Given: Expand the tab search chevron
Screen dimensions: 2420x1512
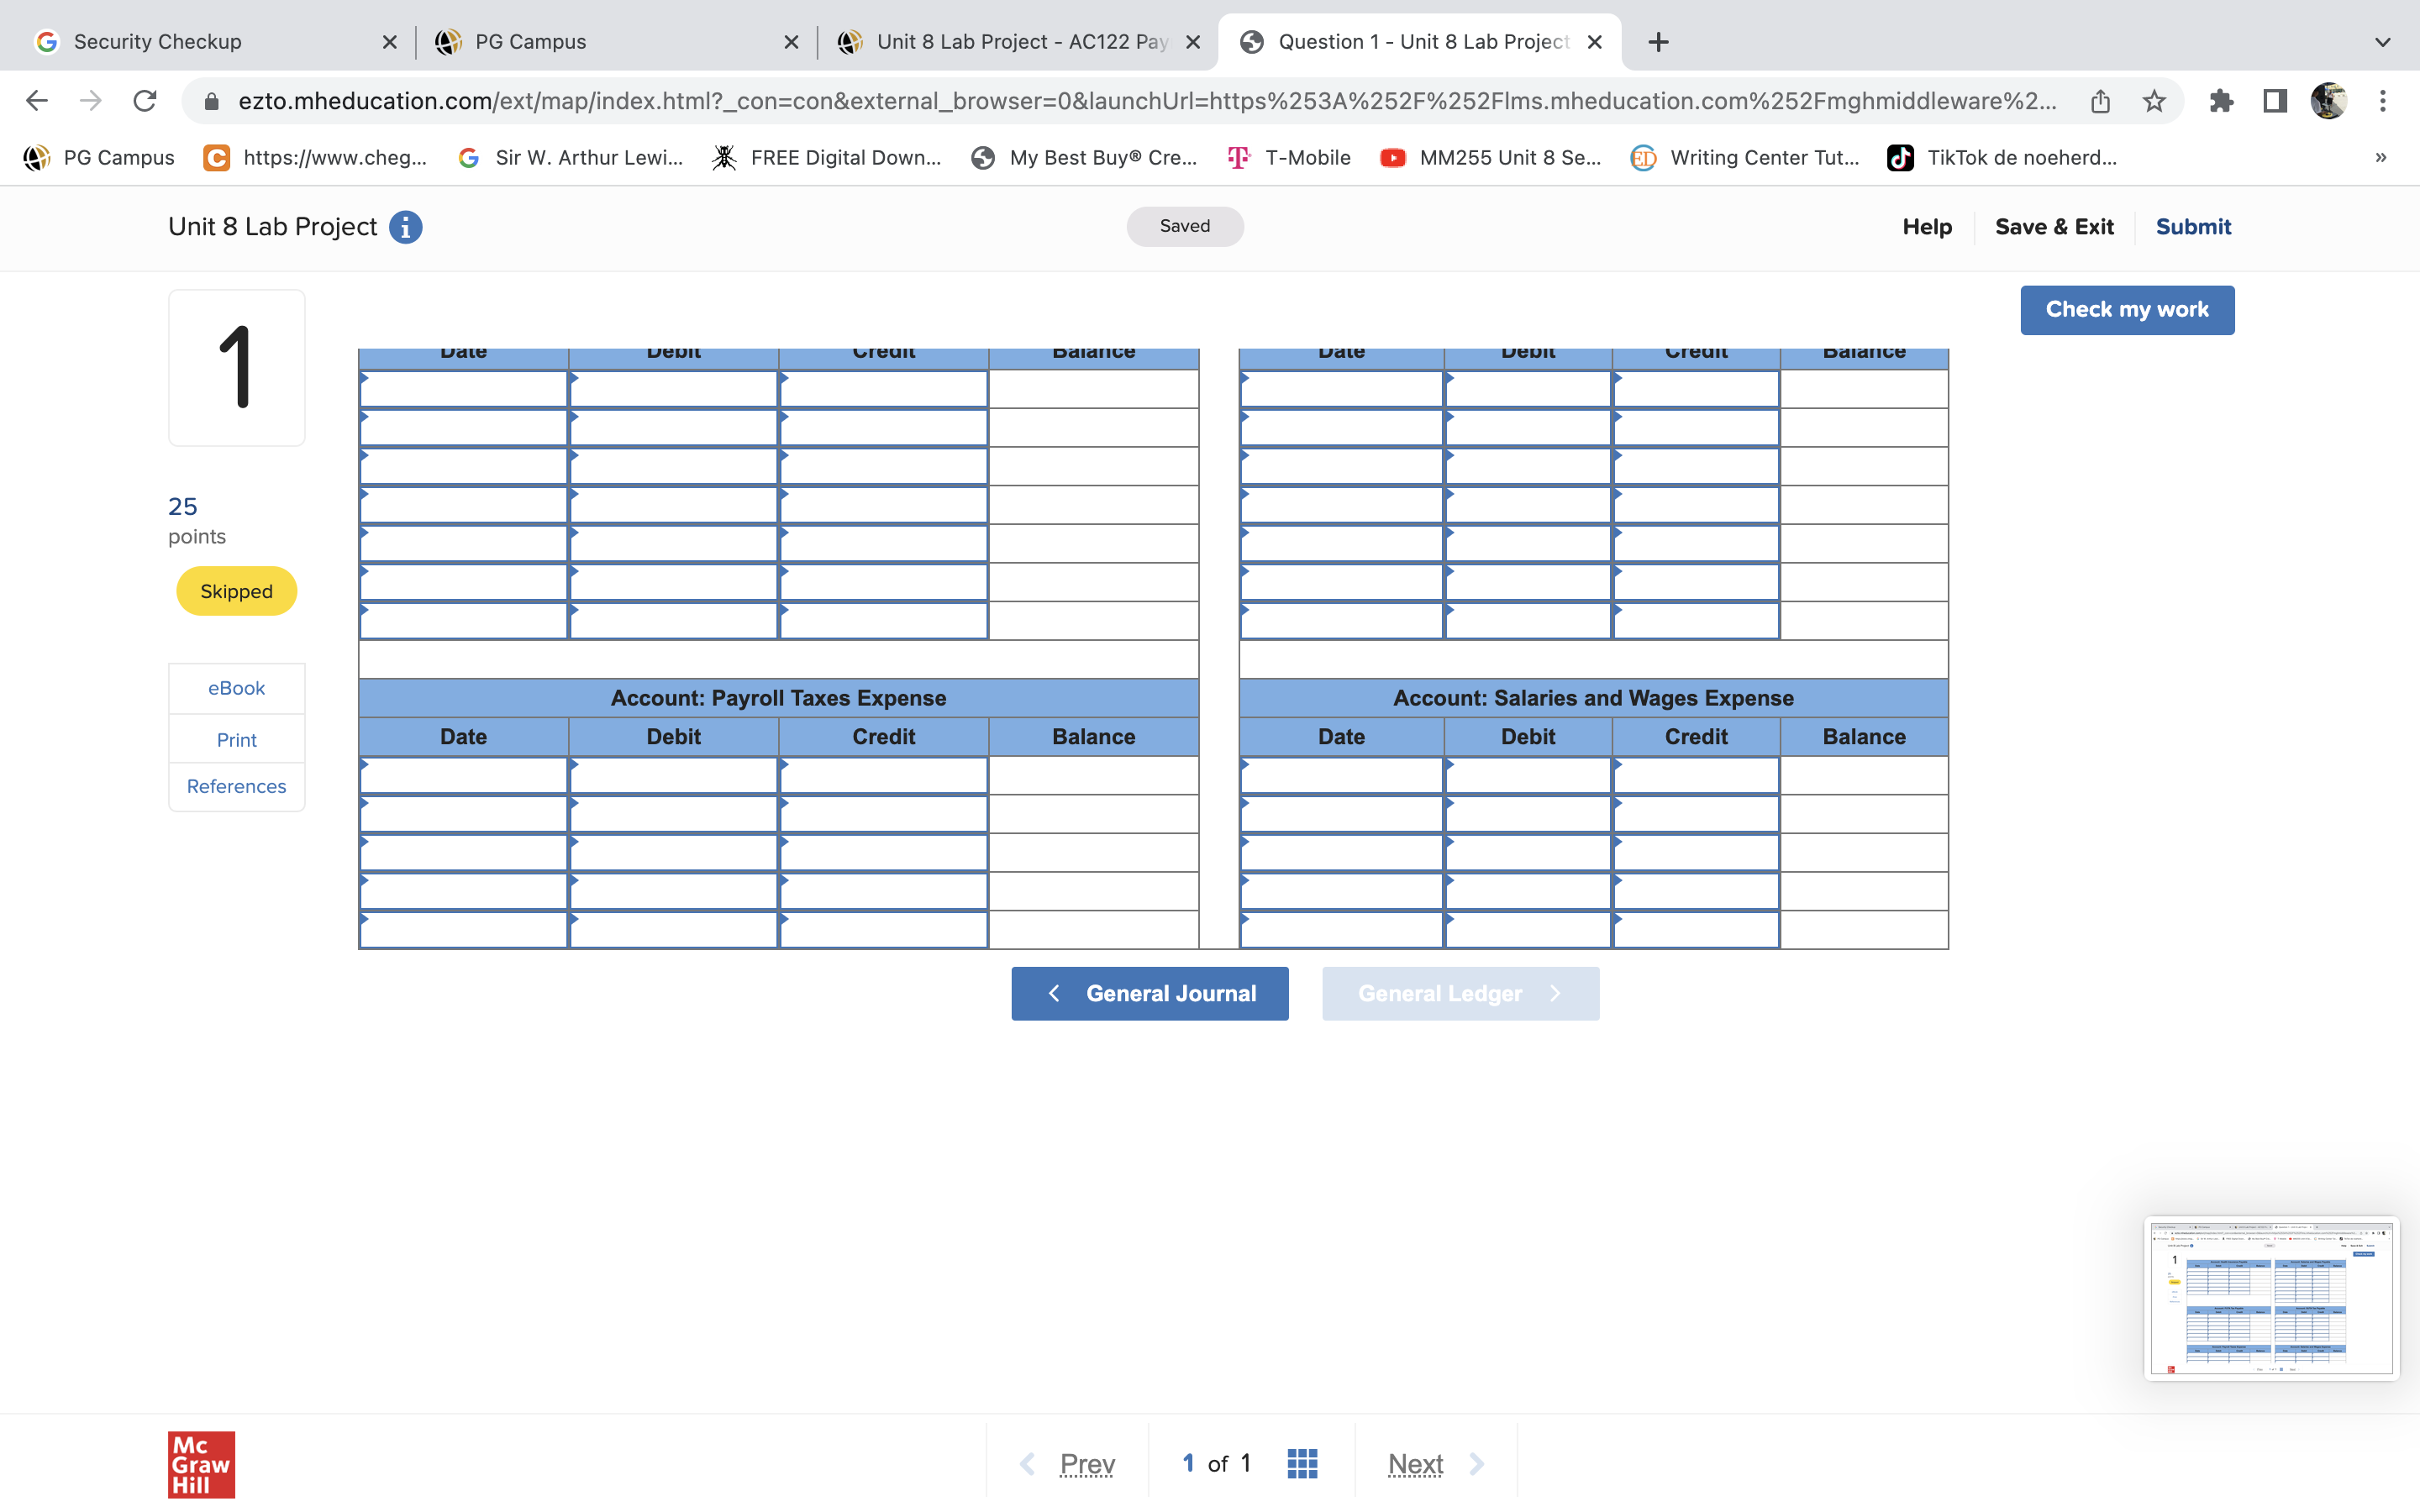Looking at the screenshot, I should pyautogui.click(x=2383, y=42).
